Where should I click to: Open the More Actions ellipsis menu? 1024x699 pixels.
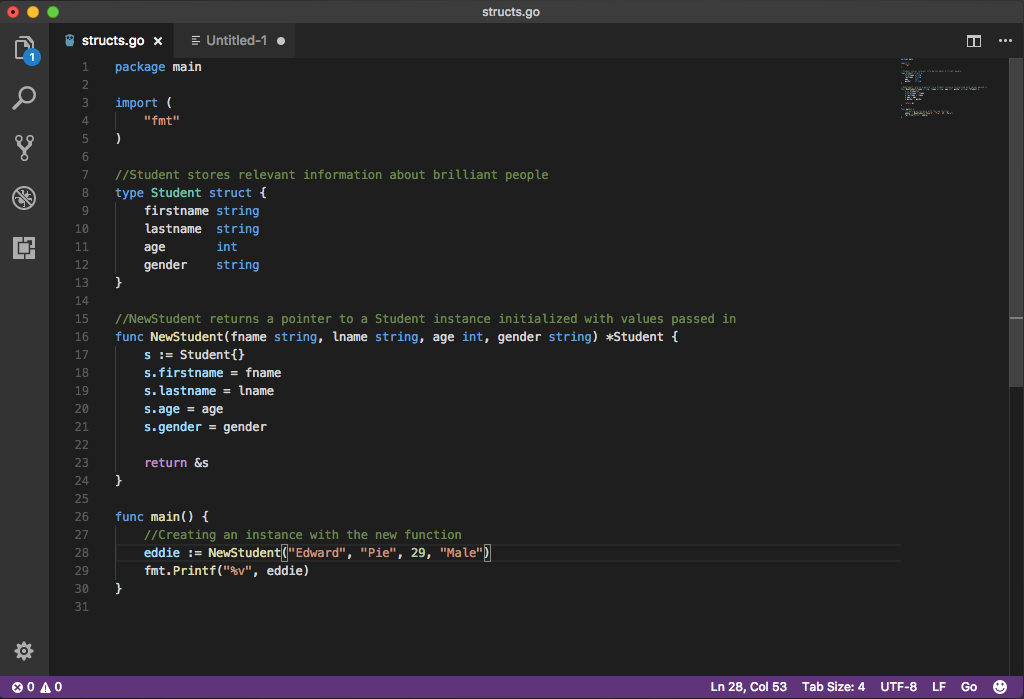coord(1005,41)
